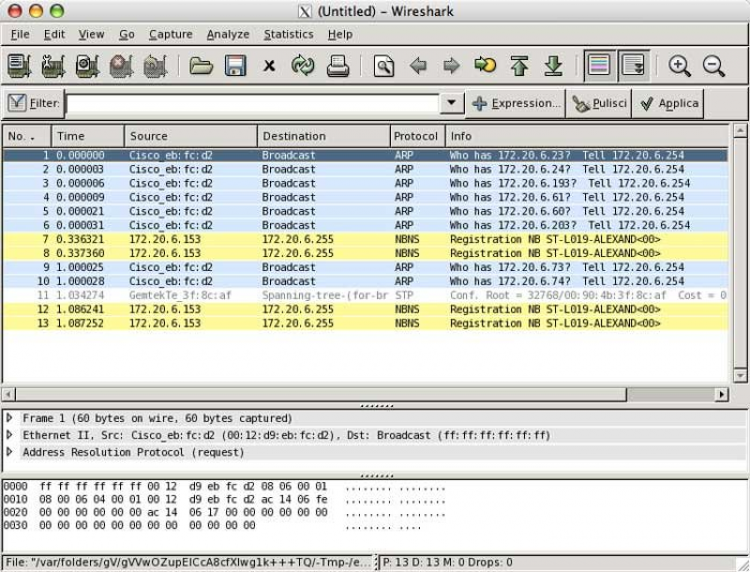Open the File menu

(20, 34)
